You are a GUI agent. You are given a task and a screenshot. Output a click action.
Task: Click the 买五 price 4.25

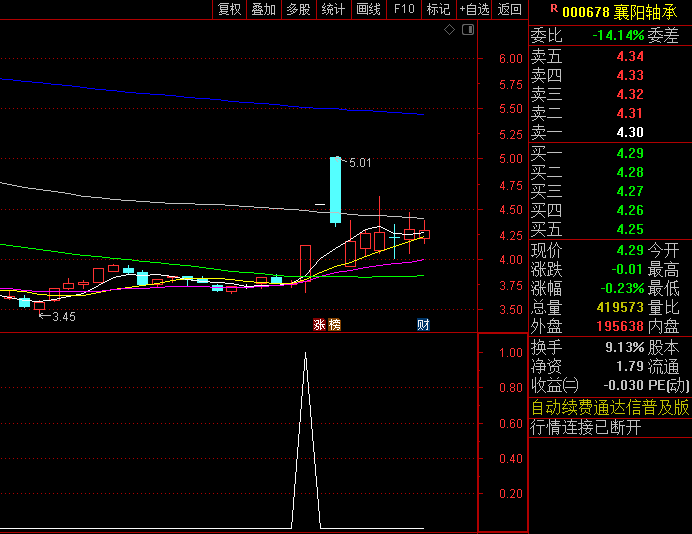click(630, 229)
